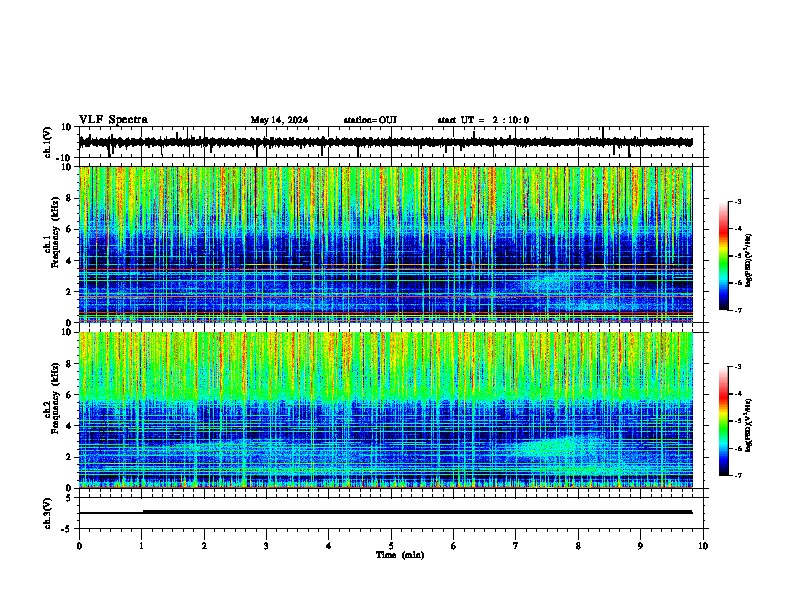Click the time axis tick label "8"
The image size is (792, 612).
point(578,546)
